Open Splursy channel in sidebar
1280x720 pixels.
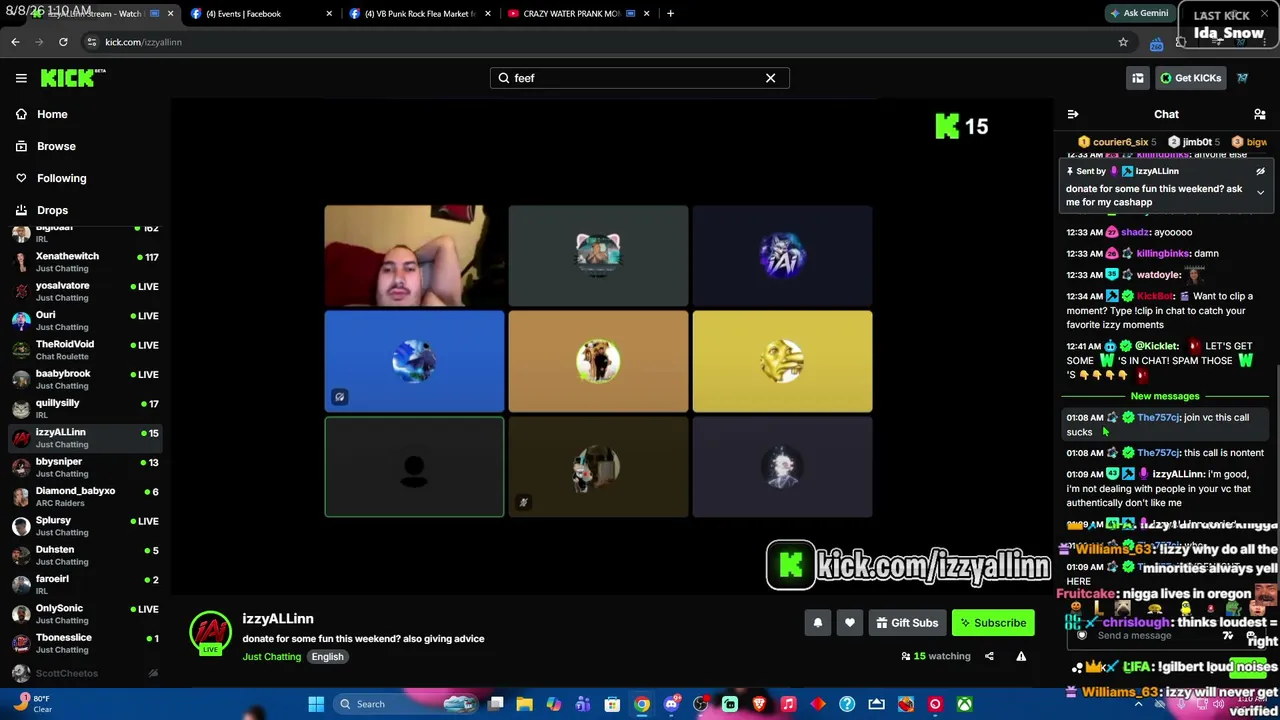[85, 526]
